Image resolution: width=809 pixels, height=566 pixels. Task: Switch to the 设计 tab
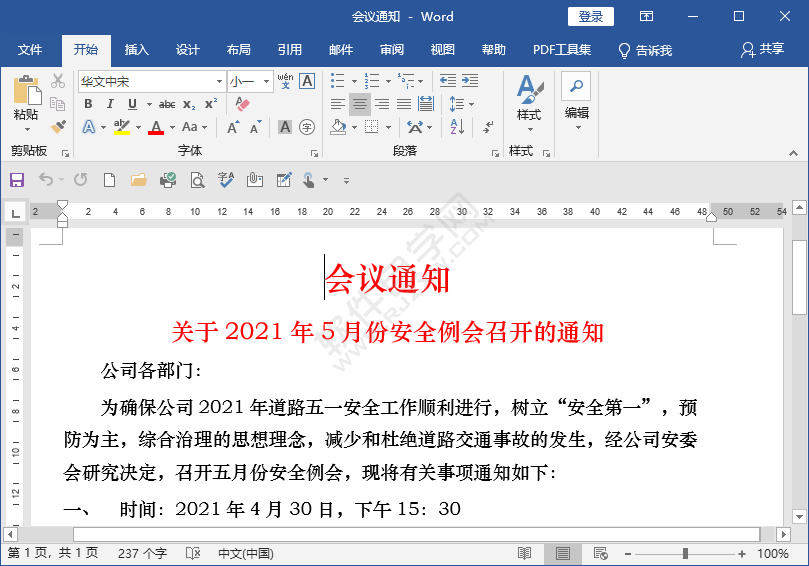(187, 50)
